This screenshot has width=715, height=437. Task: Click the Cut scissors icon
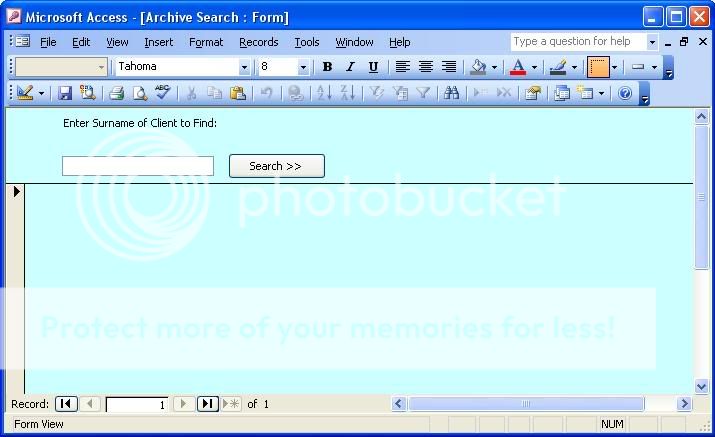192,93
